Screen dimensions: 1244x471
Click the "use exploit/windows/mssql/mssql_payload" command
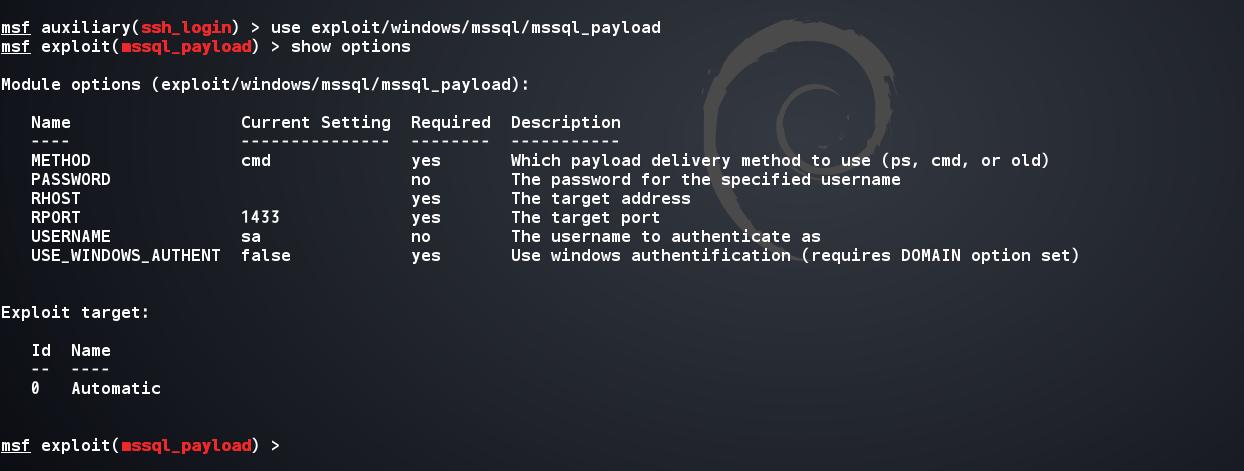tap(465, 28)
